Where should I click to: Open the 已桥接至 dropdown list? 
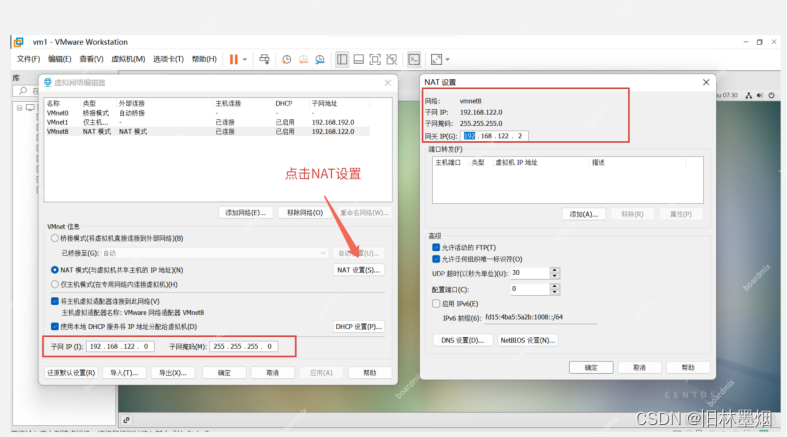tap(215, 253)
